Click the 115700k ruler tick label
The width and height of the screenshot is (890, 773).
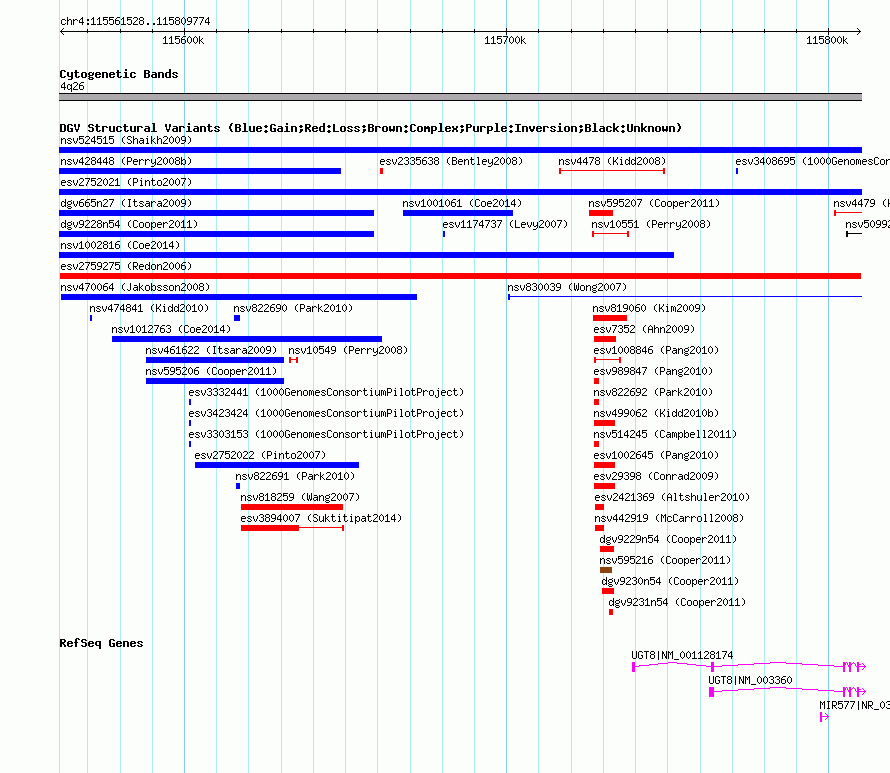pos(505,40)
